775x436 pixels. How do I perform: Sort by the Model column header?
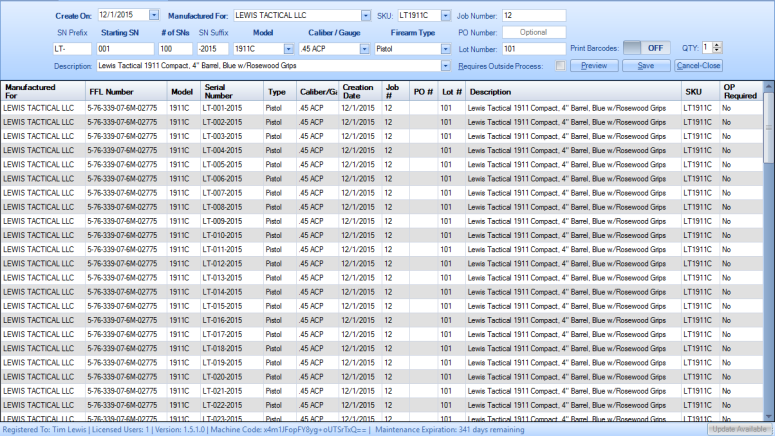click(183, 91)
